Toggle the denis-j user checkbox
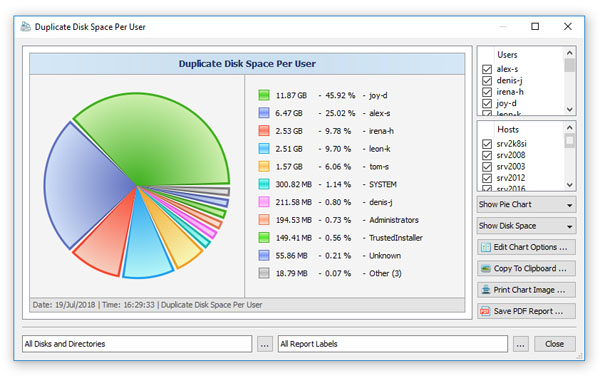This screenshot has width=600, height=378. pyautogui.click(x=487, y=81)
